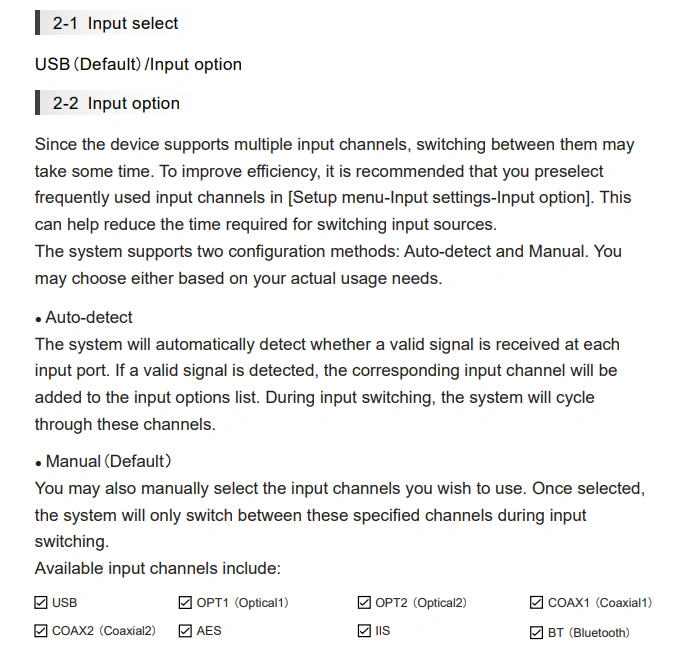Image resolution: width=679 pixels, height=656 pixels.
Task: Toggle the AES input checkbox
Action: pyautogui.click(x=185, y=631)
